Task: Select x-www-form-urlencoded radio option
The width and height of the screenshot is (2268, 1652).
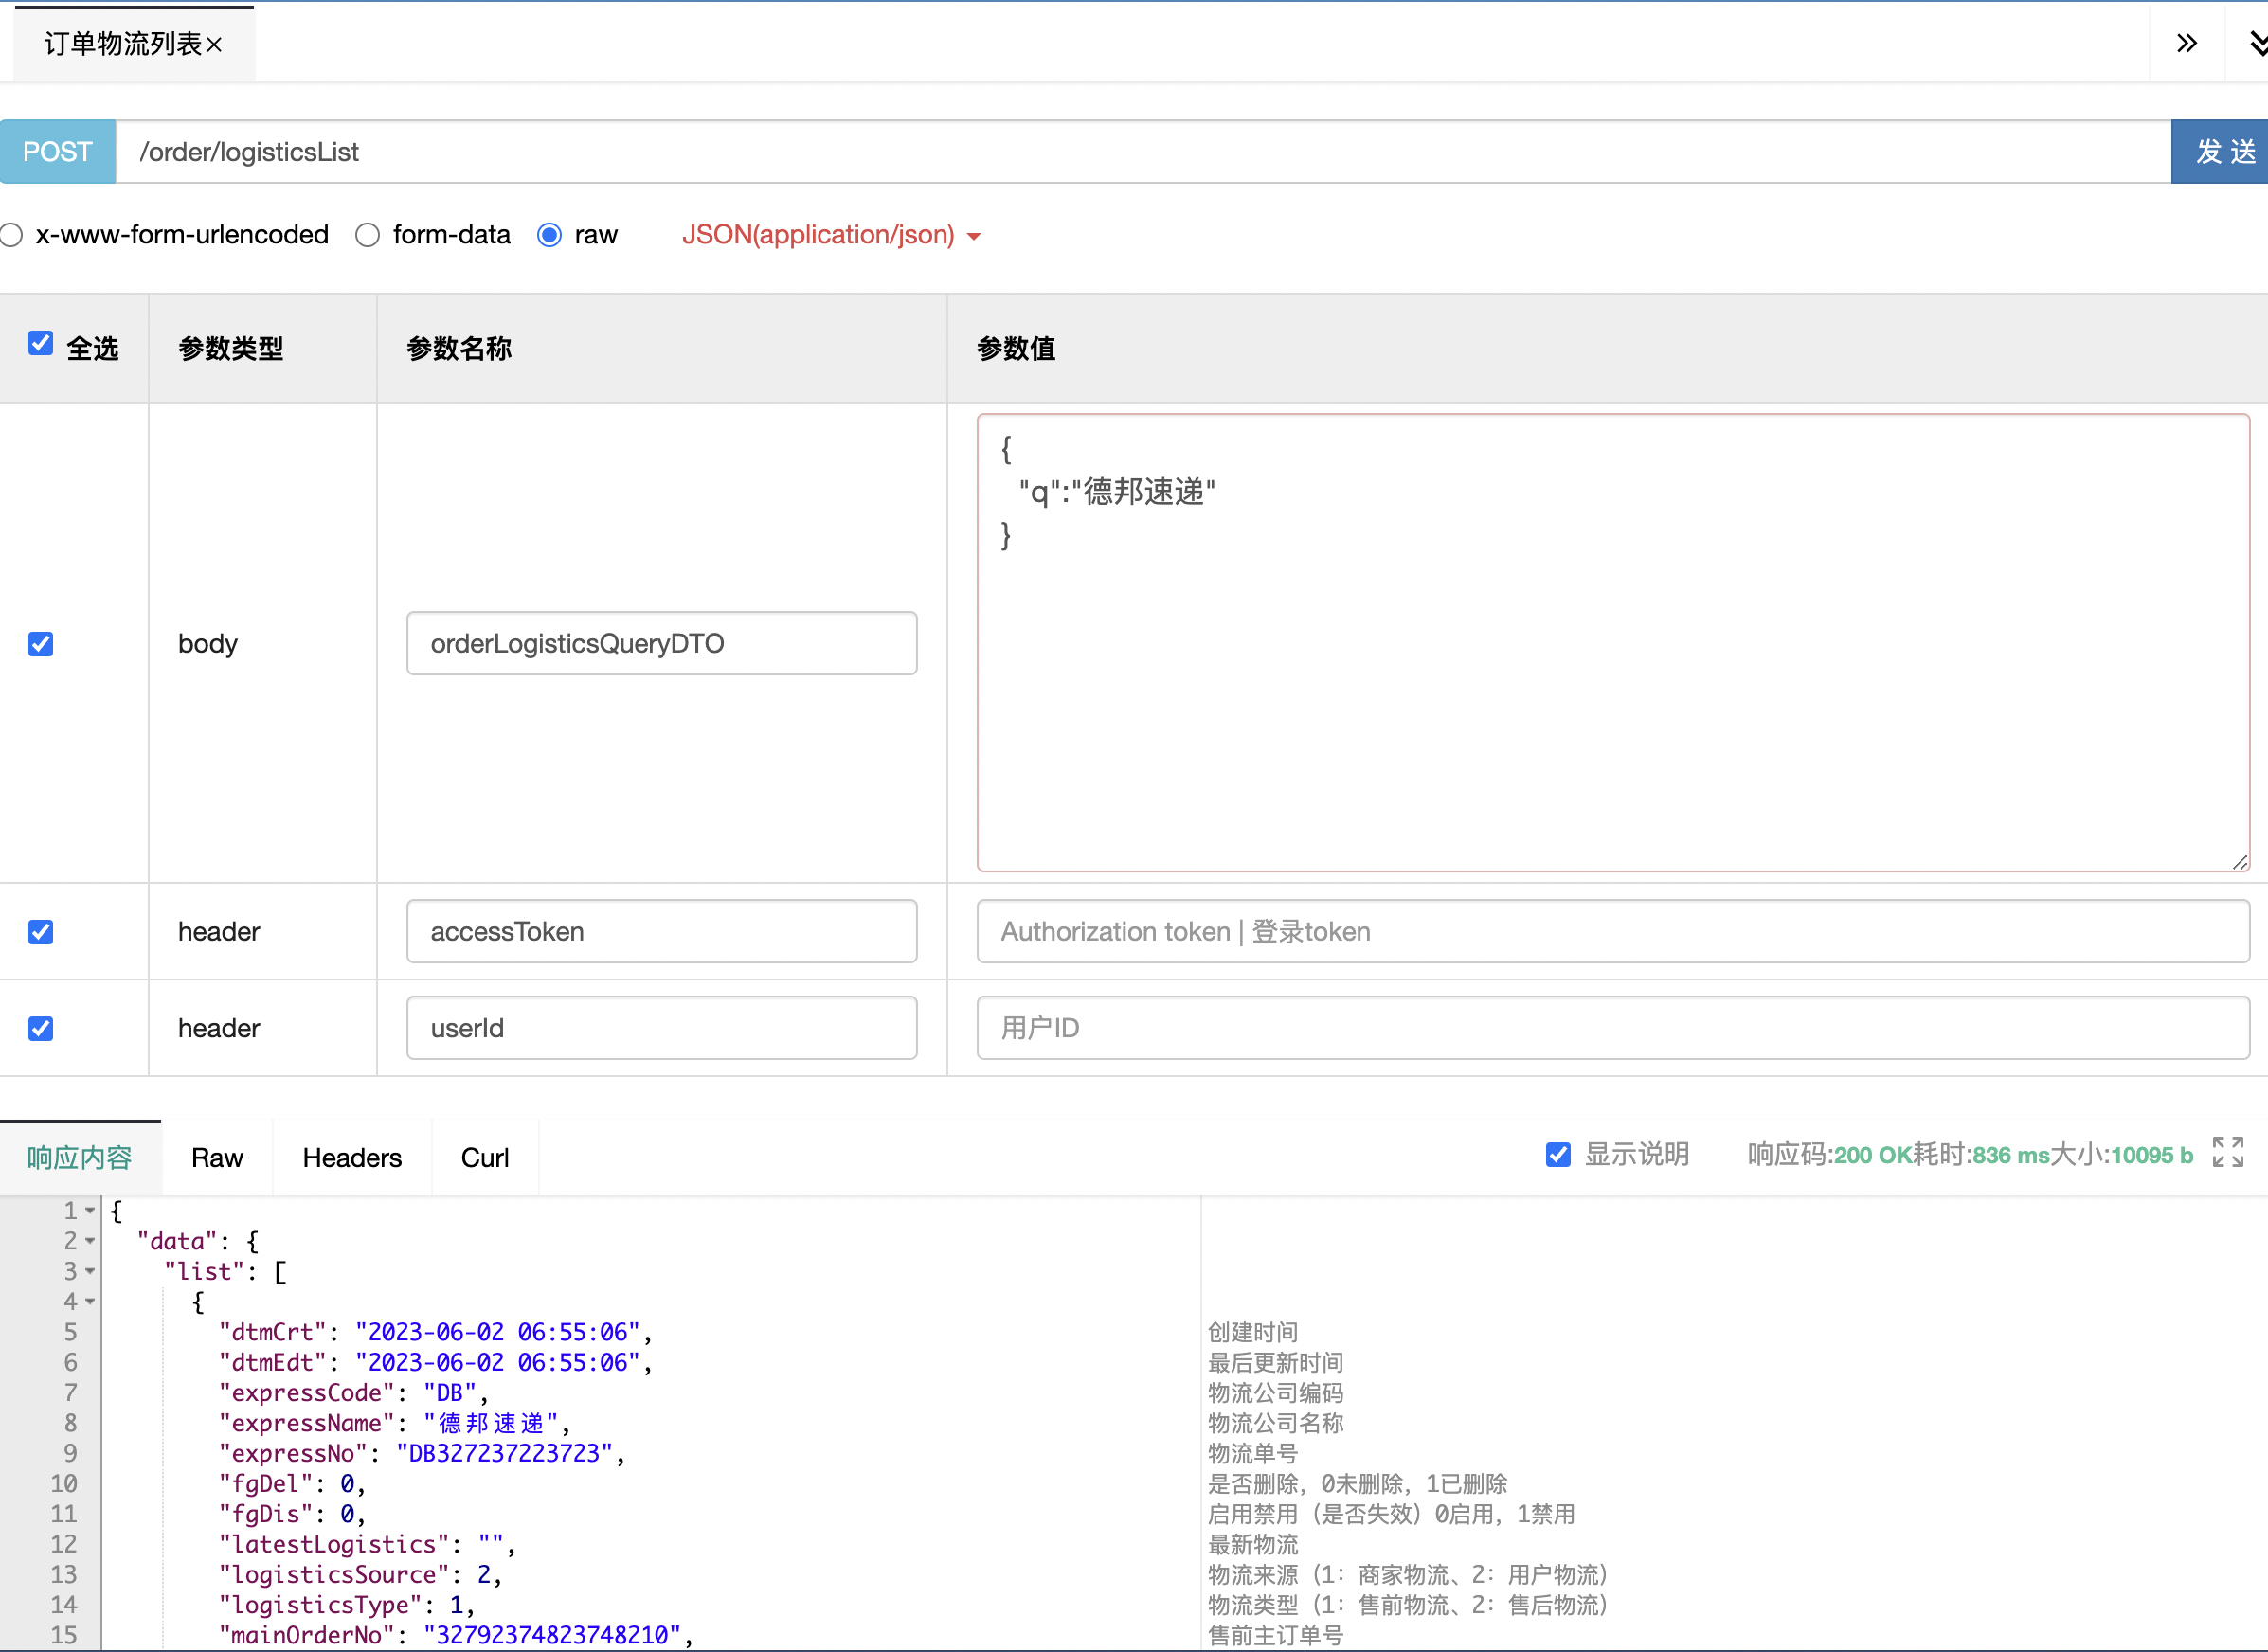Action: [11, 235]
